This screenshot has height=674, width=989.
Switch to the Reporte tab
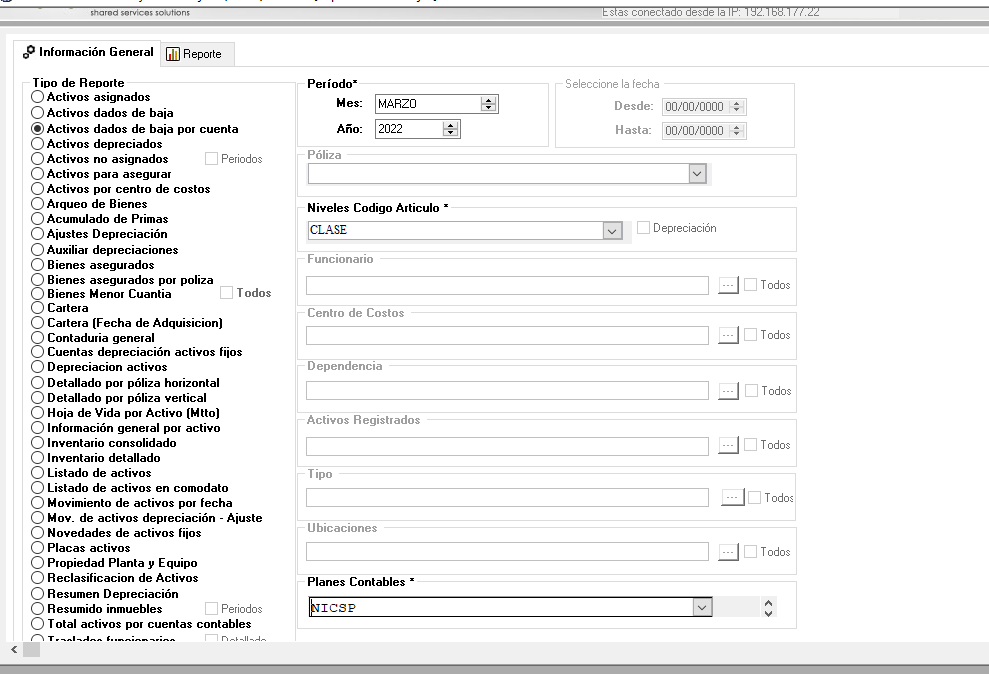[x=194, y=54]
